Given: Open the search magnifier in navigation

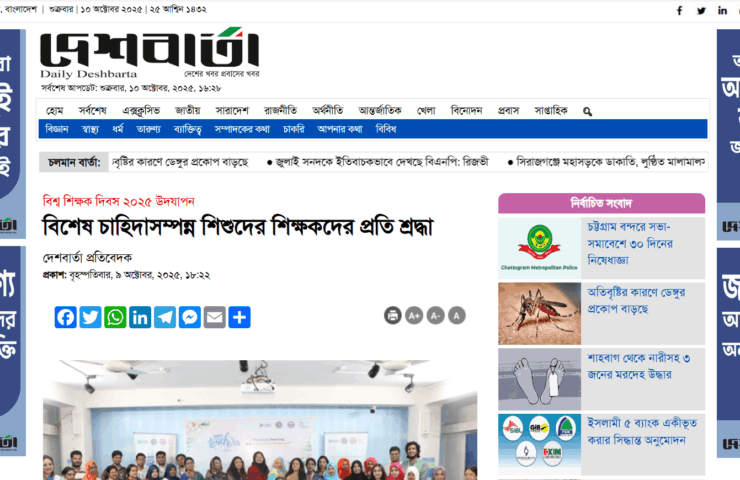Looking at the screenshot, I should (587, 111).
